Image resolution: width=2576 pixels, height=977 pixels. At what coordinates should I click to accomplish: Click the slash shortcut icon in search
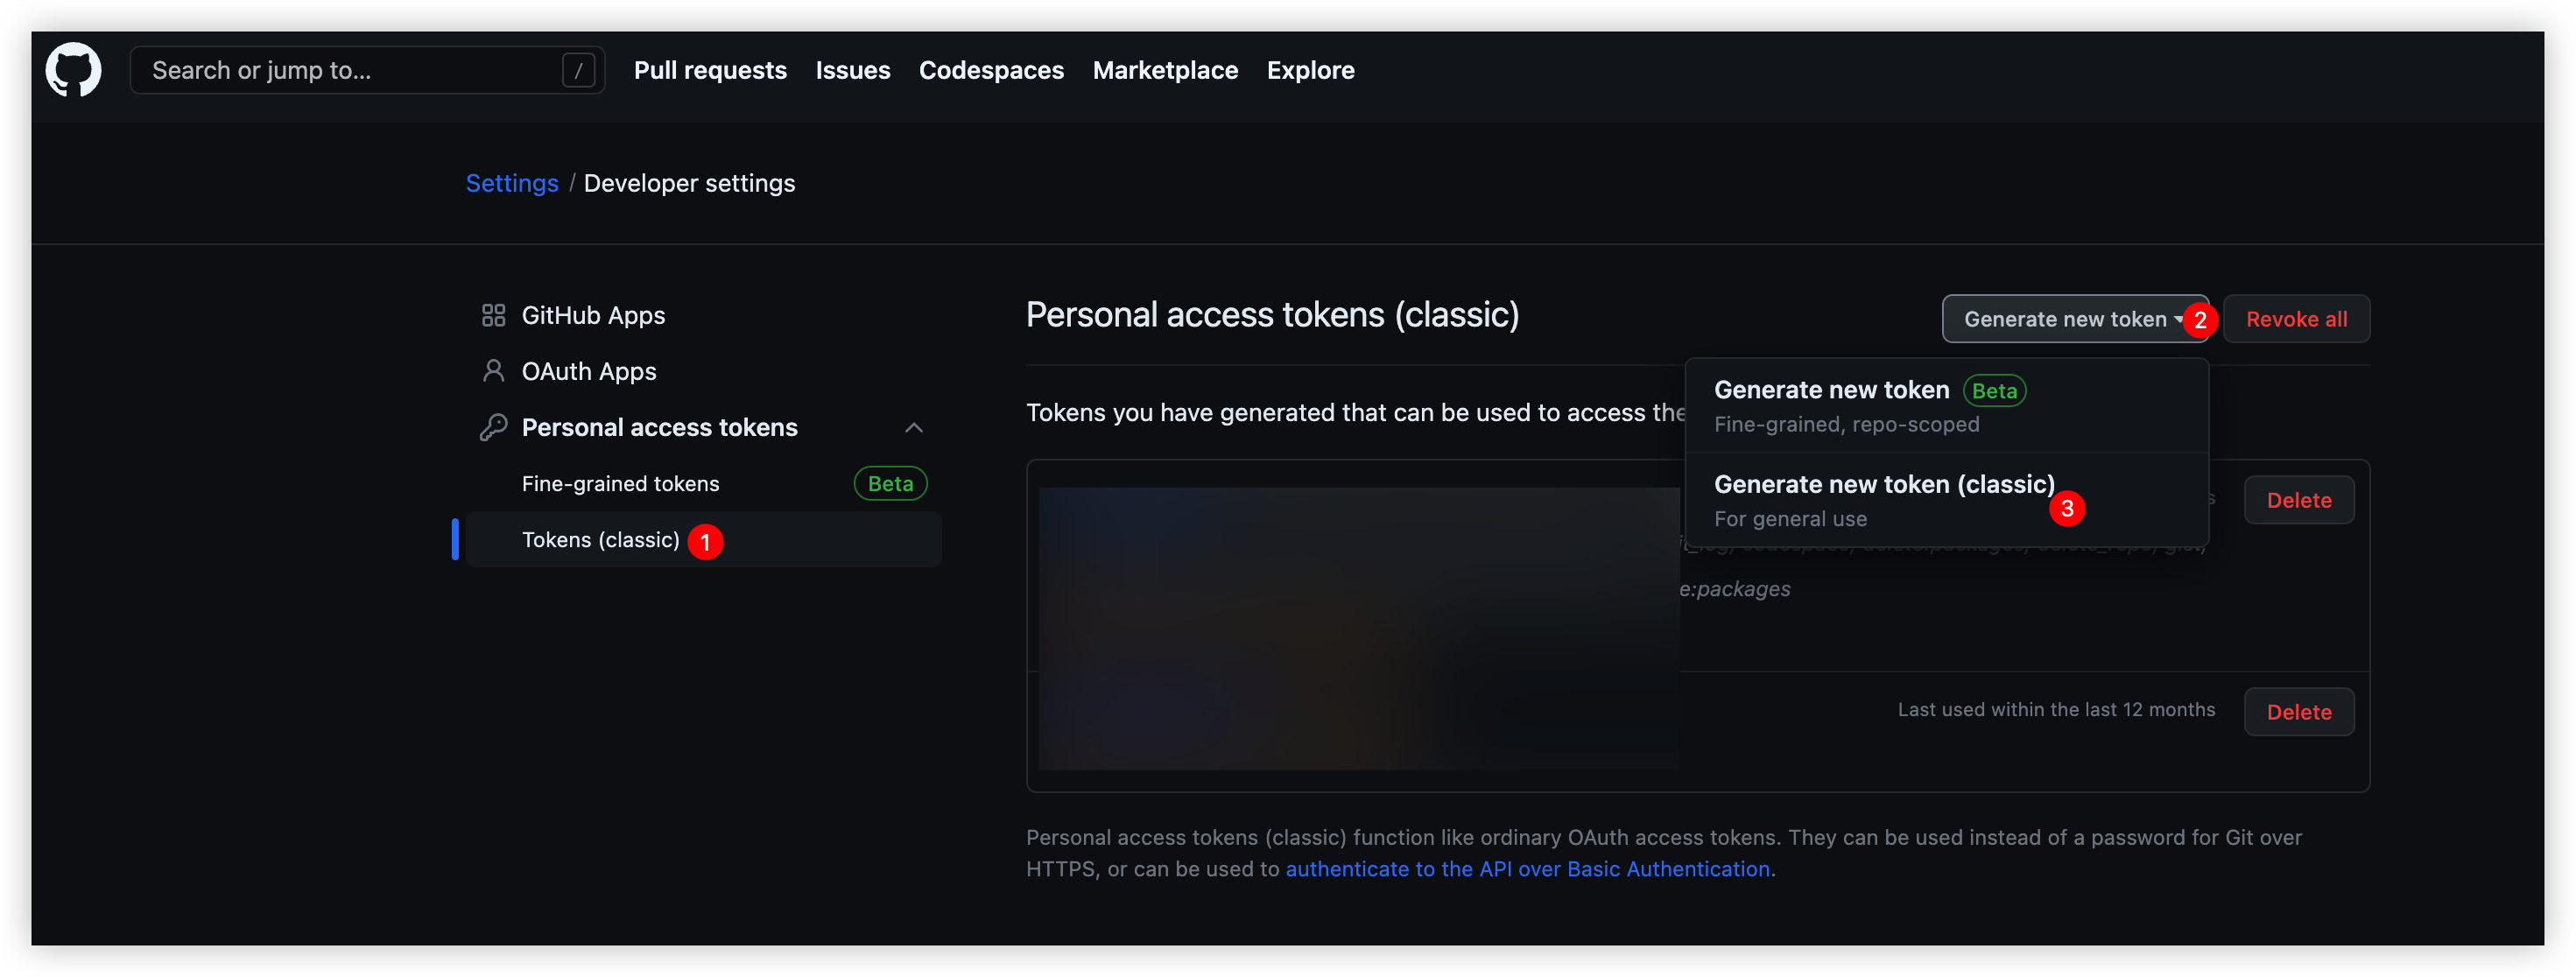(x=578, y=70)
